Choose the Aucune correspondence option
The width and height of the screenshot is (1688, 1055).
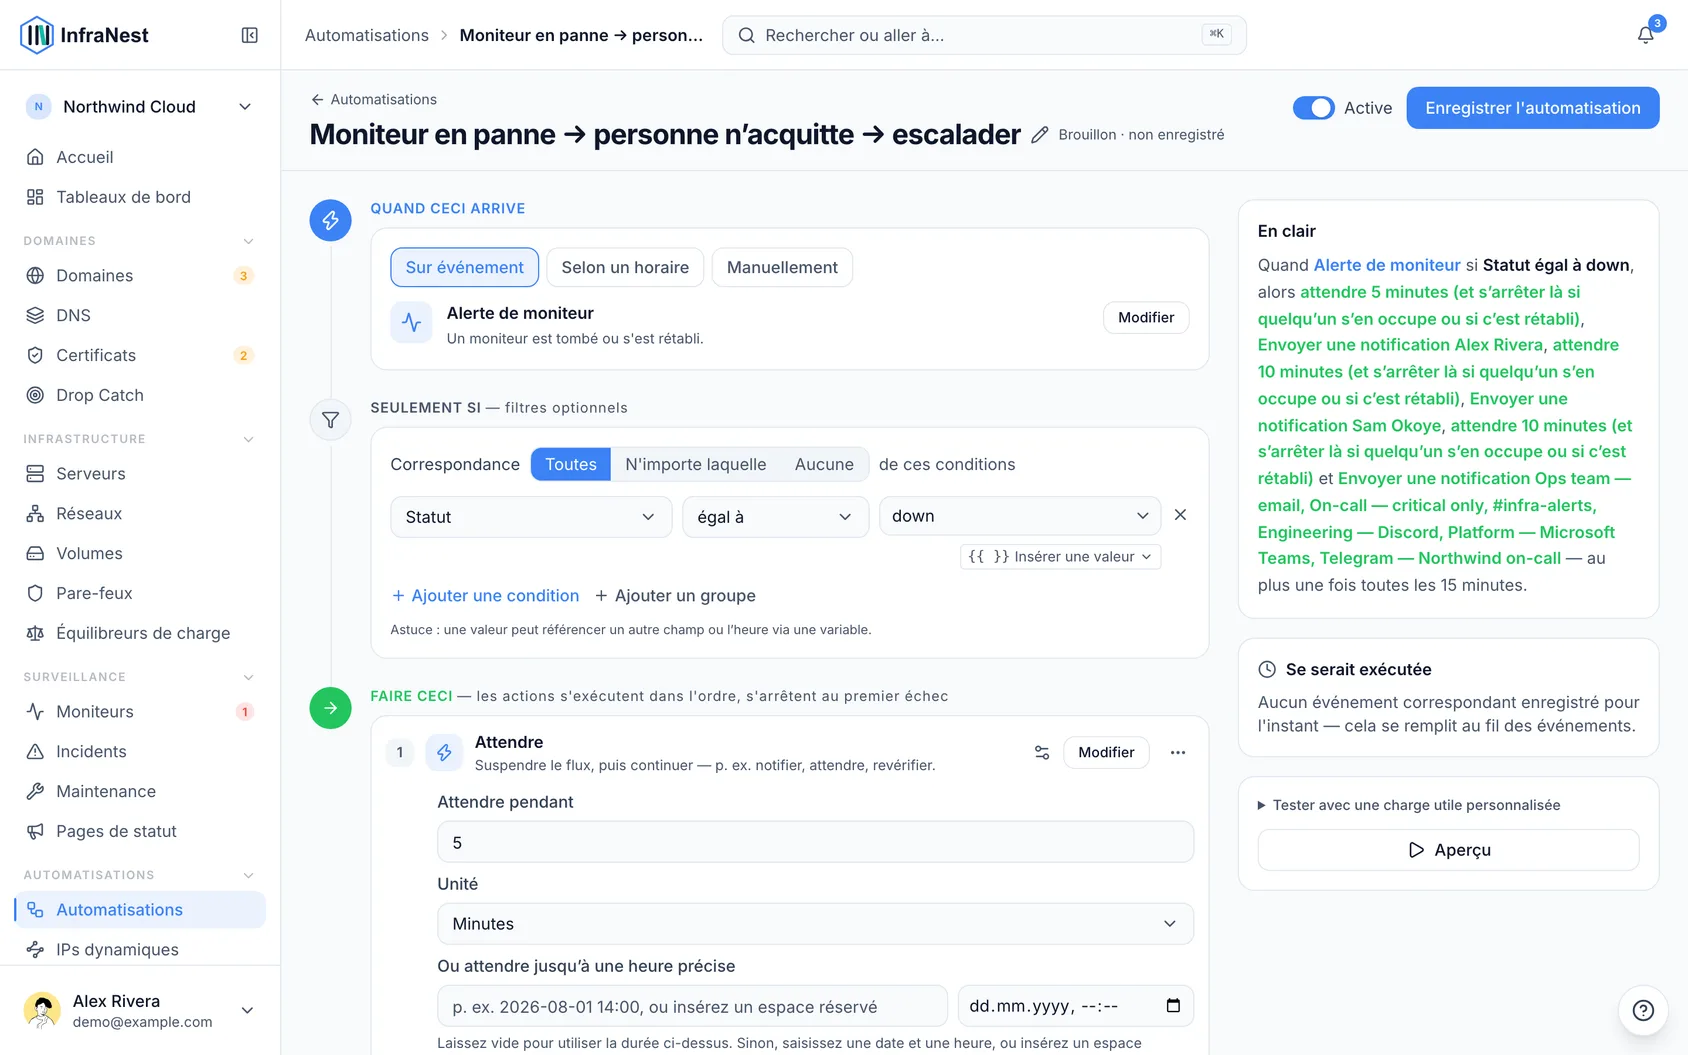point(824,464)
